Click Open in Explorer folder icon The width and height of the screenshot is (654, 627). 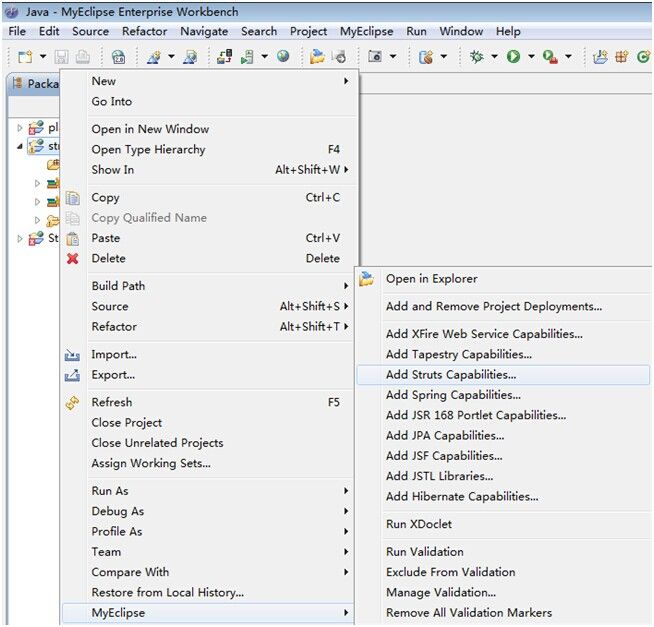367,279
